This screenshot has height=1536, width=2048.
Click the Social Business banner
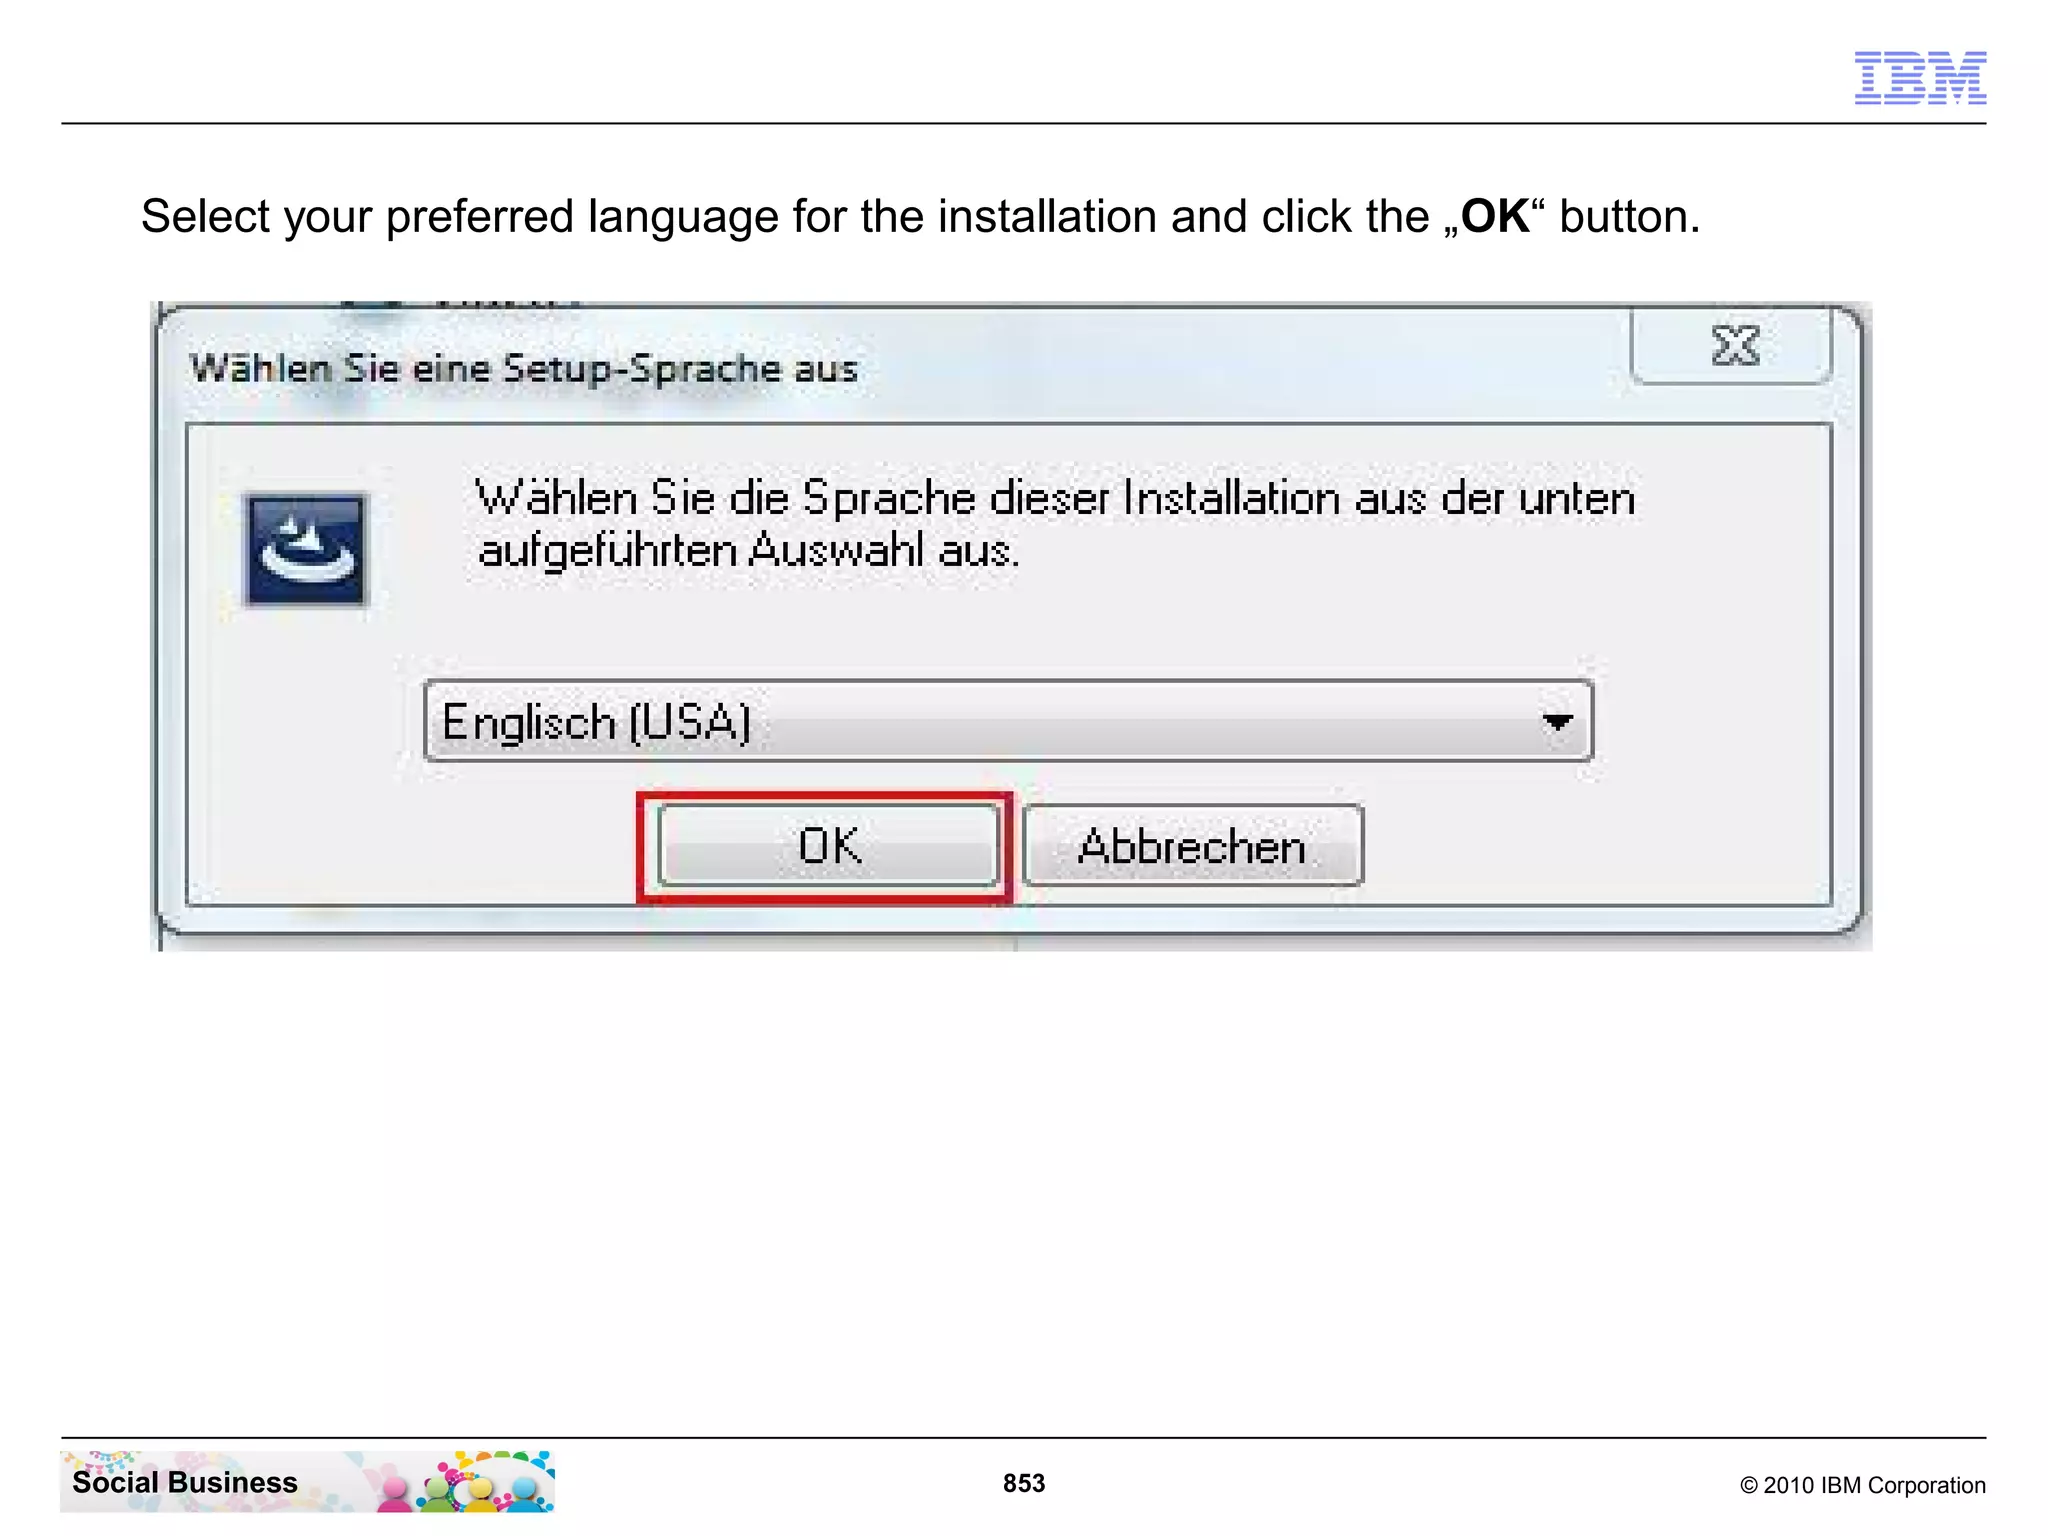[x=307, y=1481]
